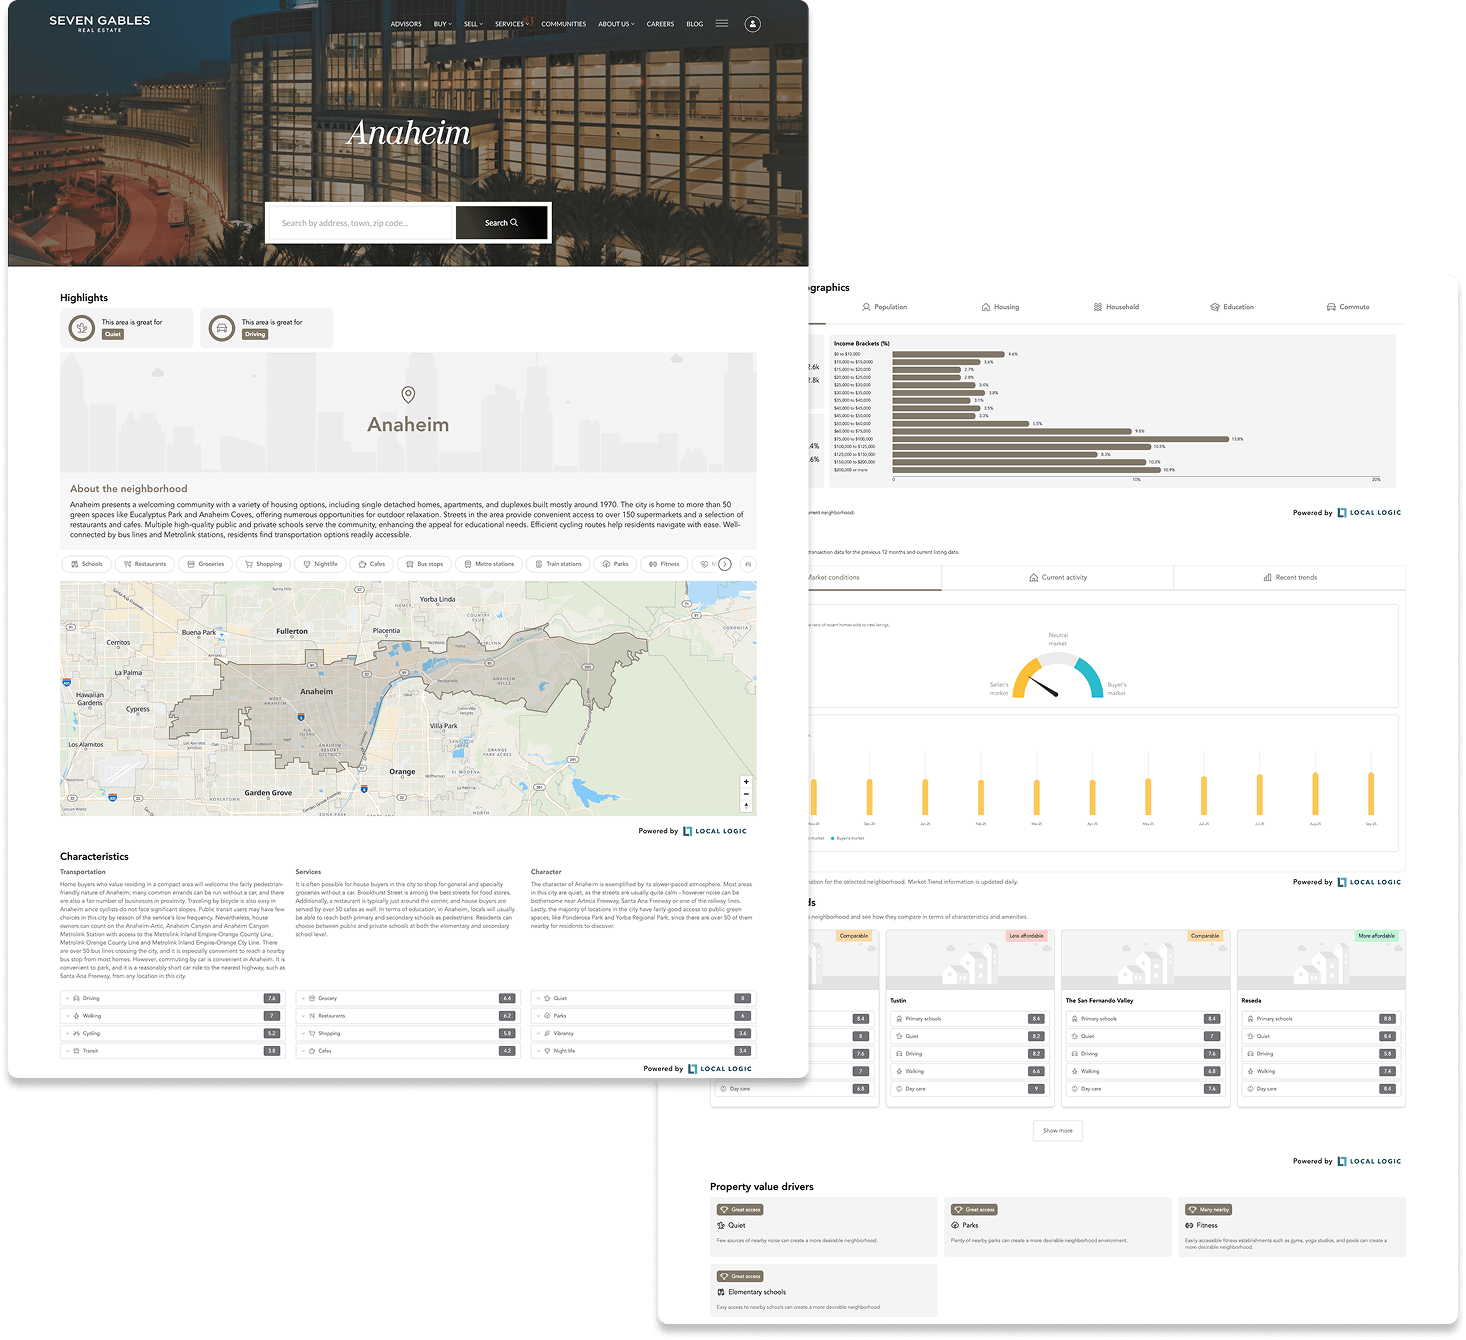Open the hamburger menu in the header
The image size is (1466, 1340).
point(721,24)
